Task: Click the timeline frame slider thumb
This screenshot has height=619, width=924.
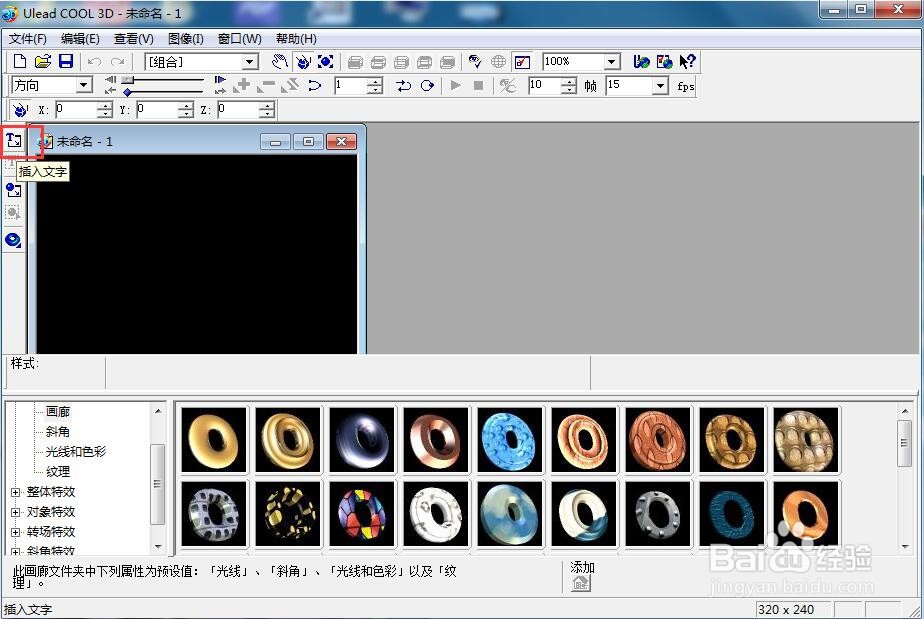Action: pos(128,80)
